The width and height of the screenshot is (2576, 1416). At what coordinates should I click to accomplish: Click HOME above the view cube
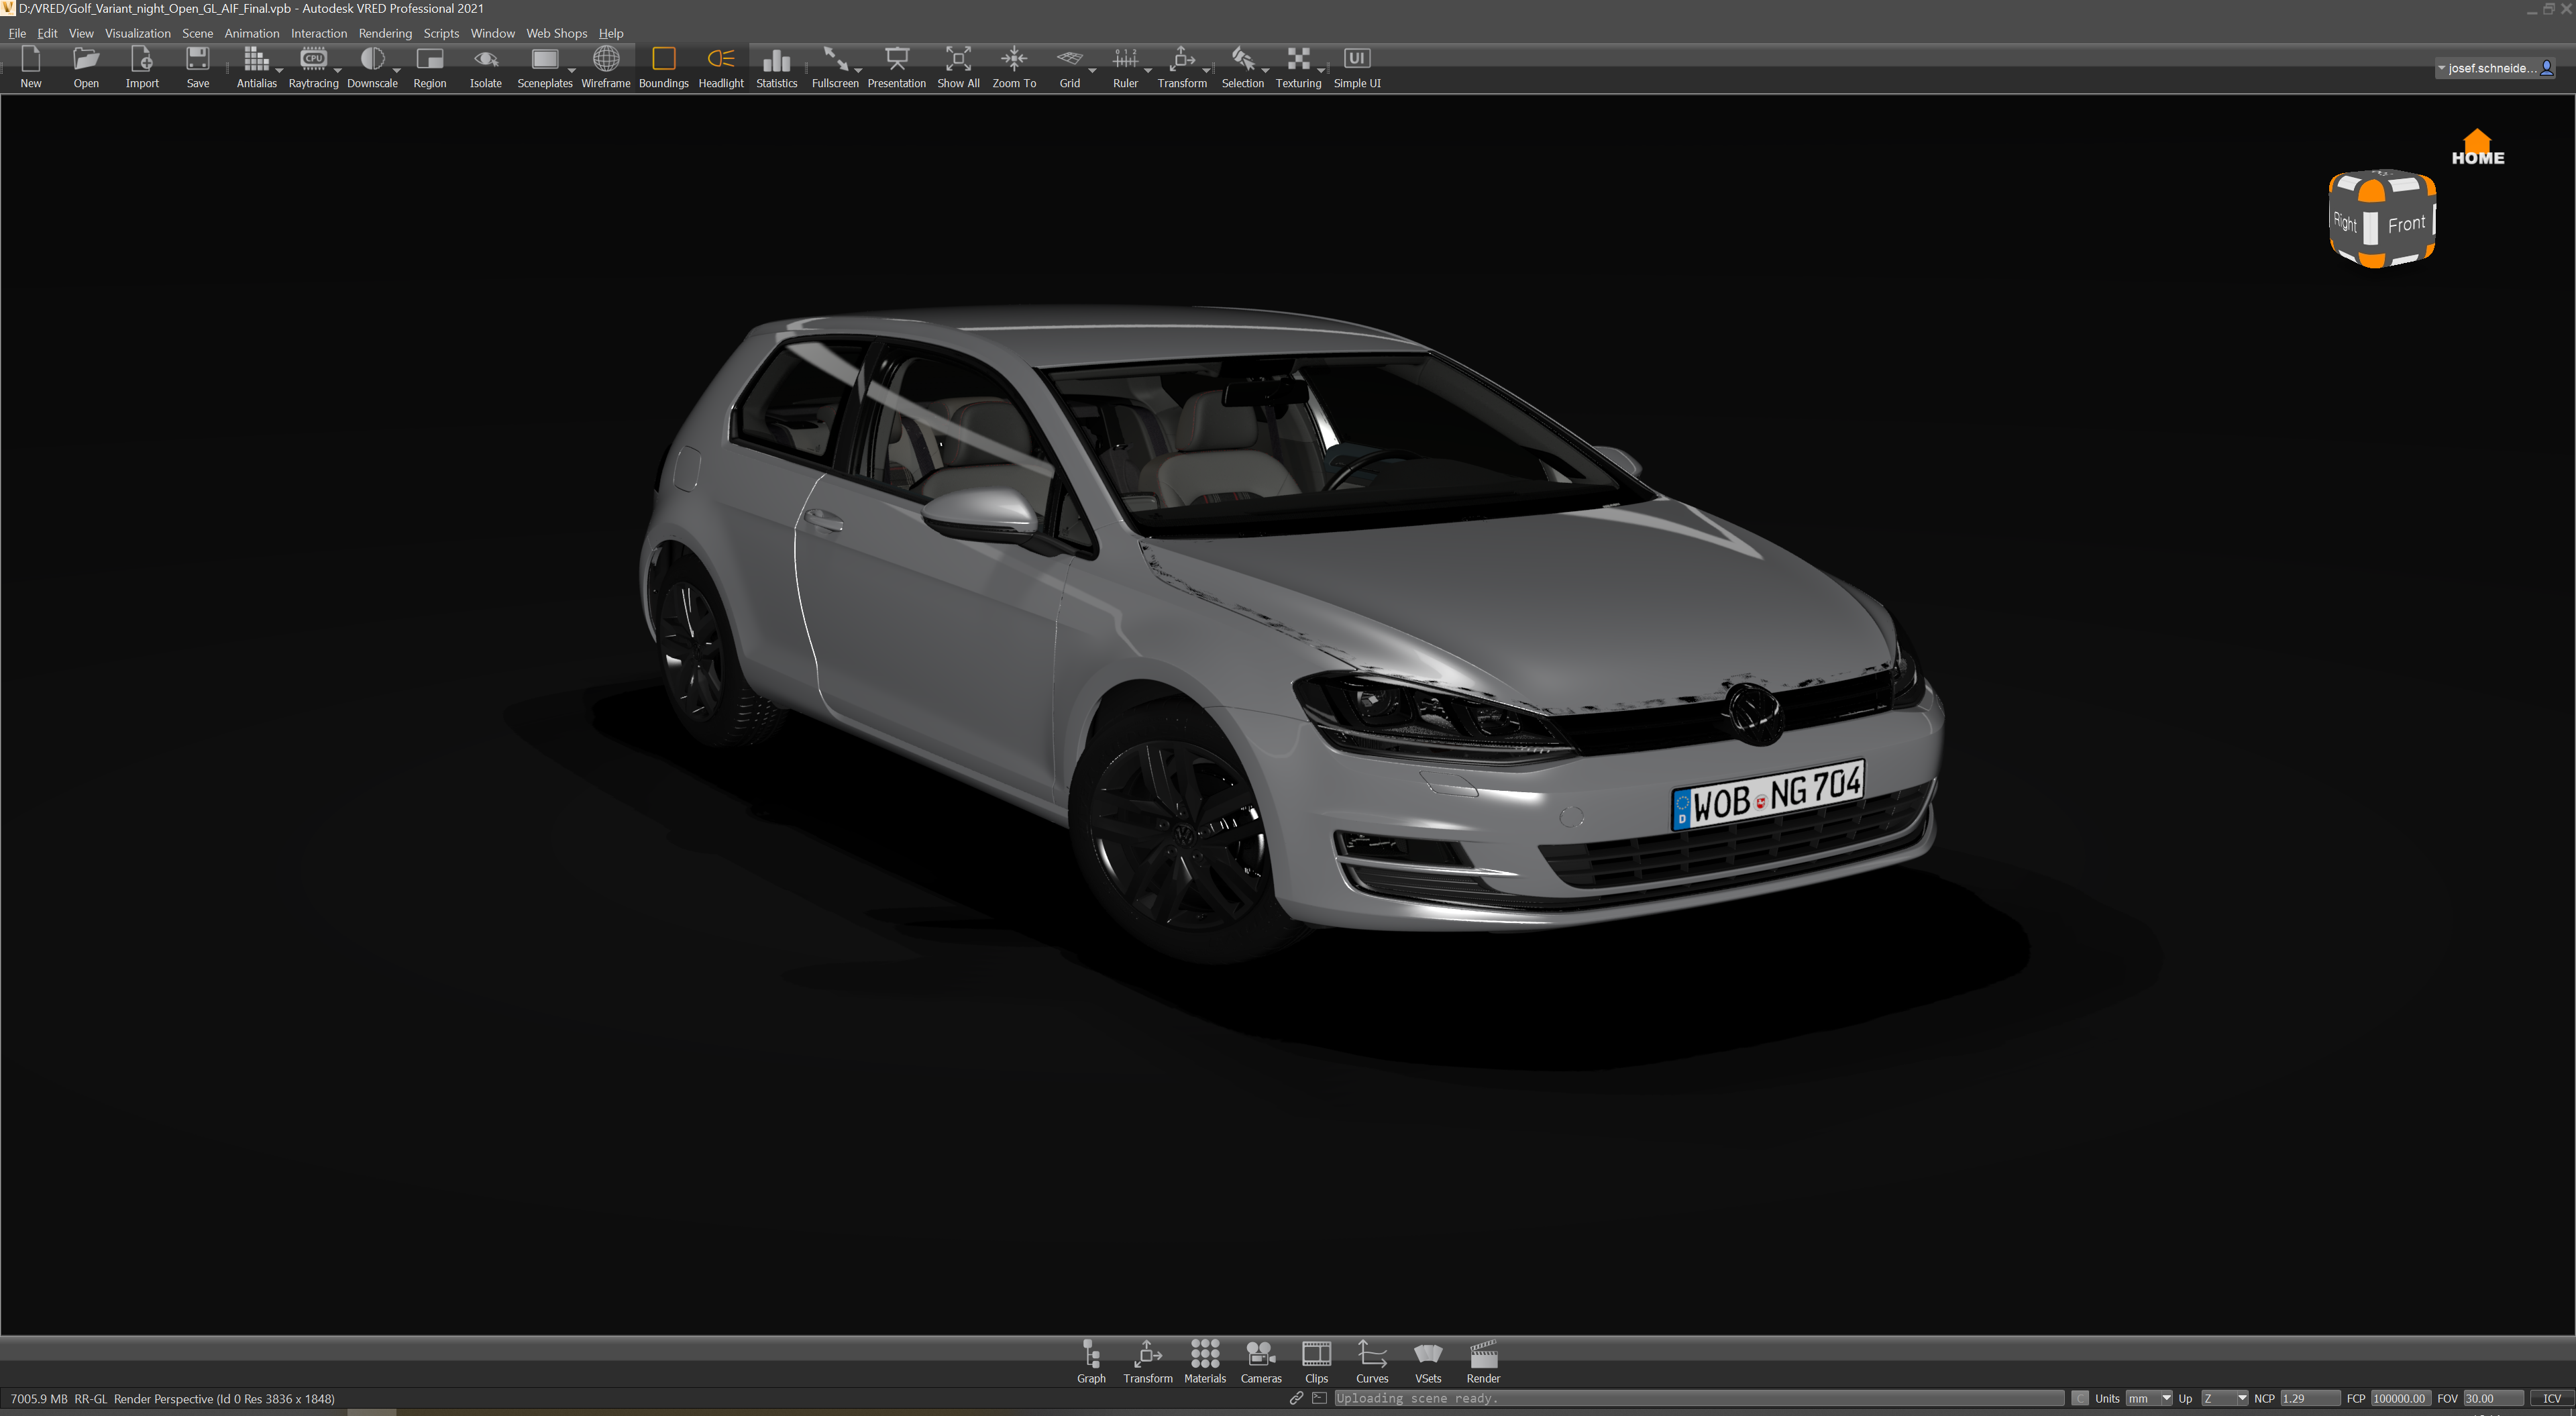(2477, 147)
